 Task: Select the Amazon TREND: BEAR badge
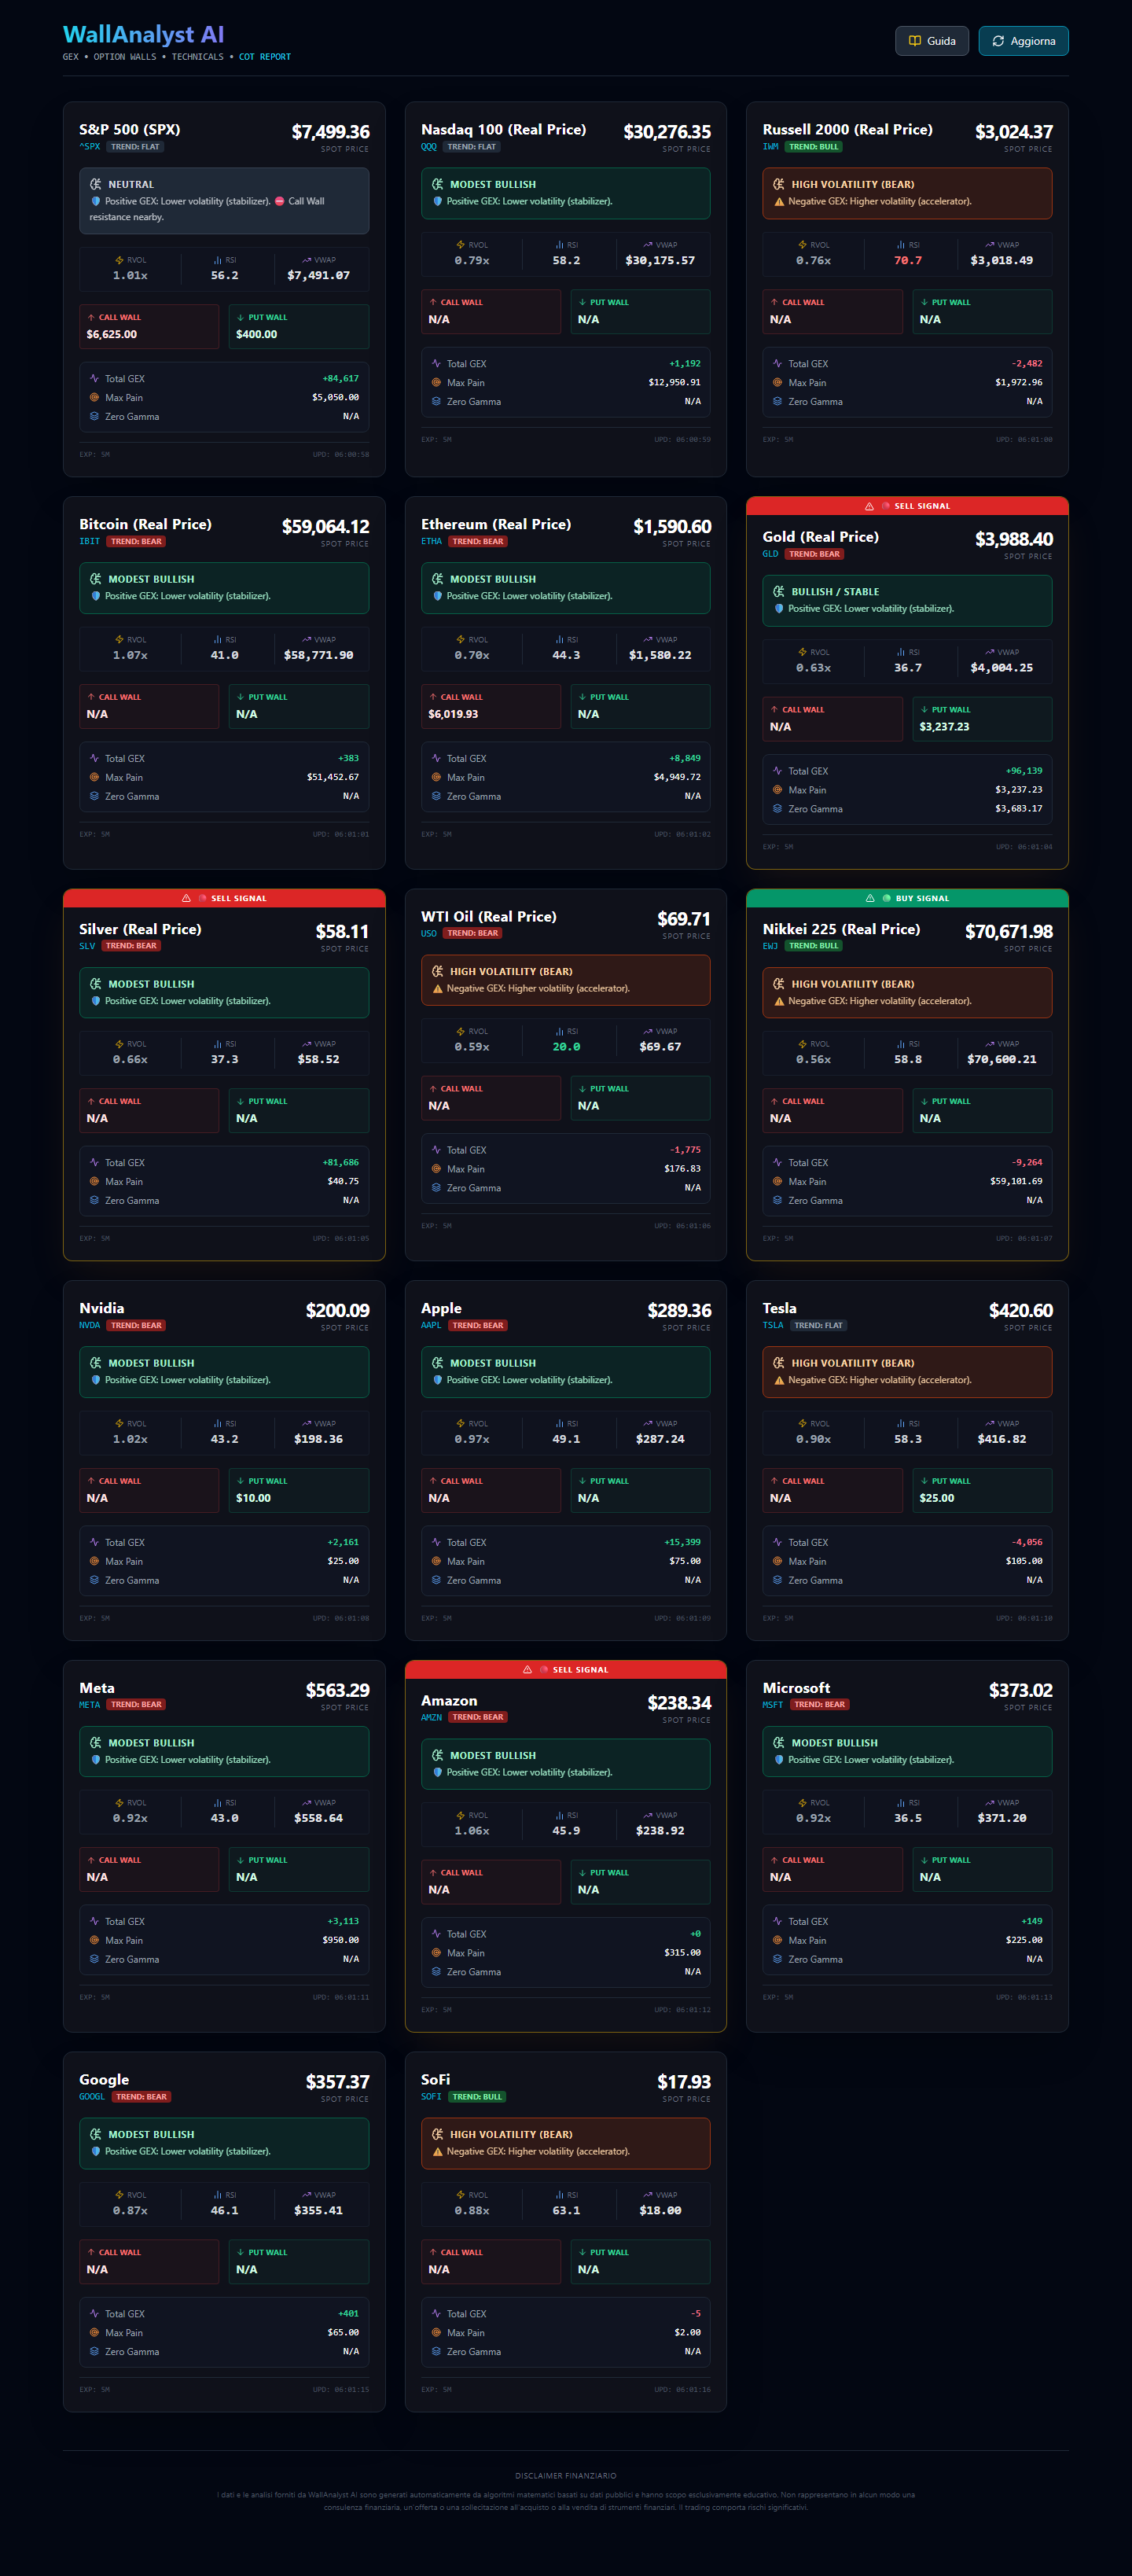(478, 1717)
